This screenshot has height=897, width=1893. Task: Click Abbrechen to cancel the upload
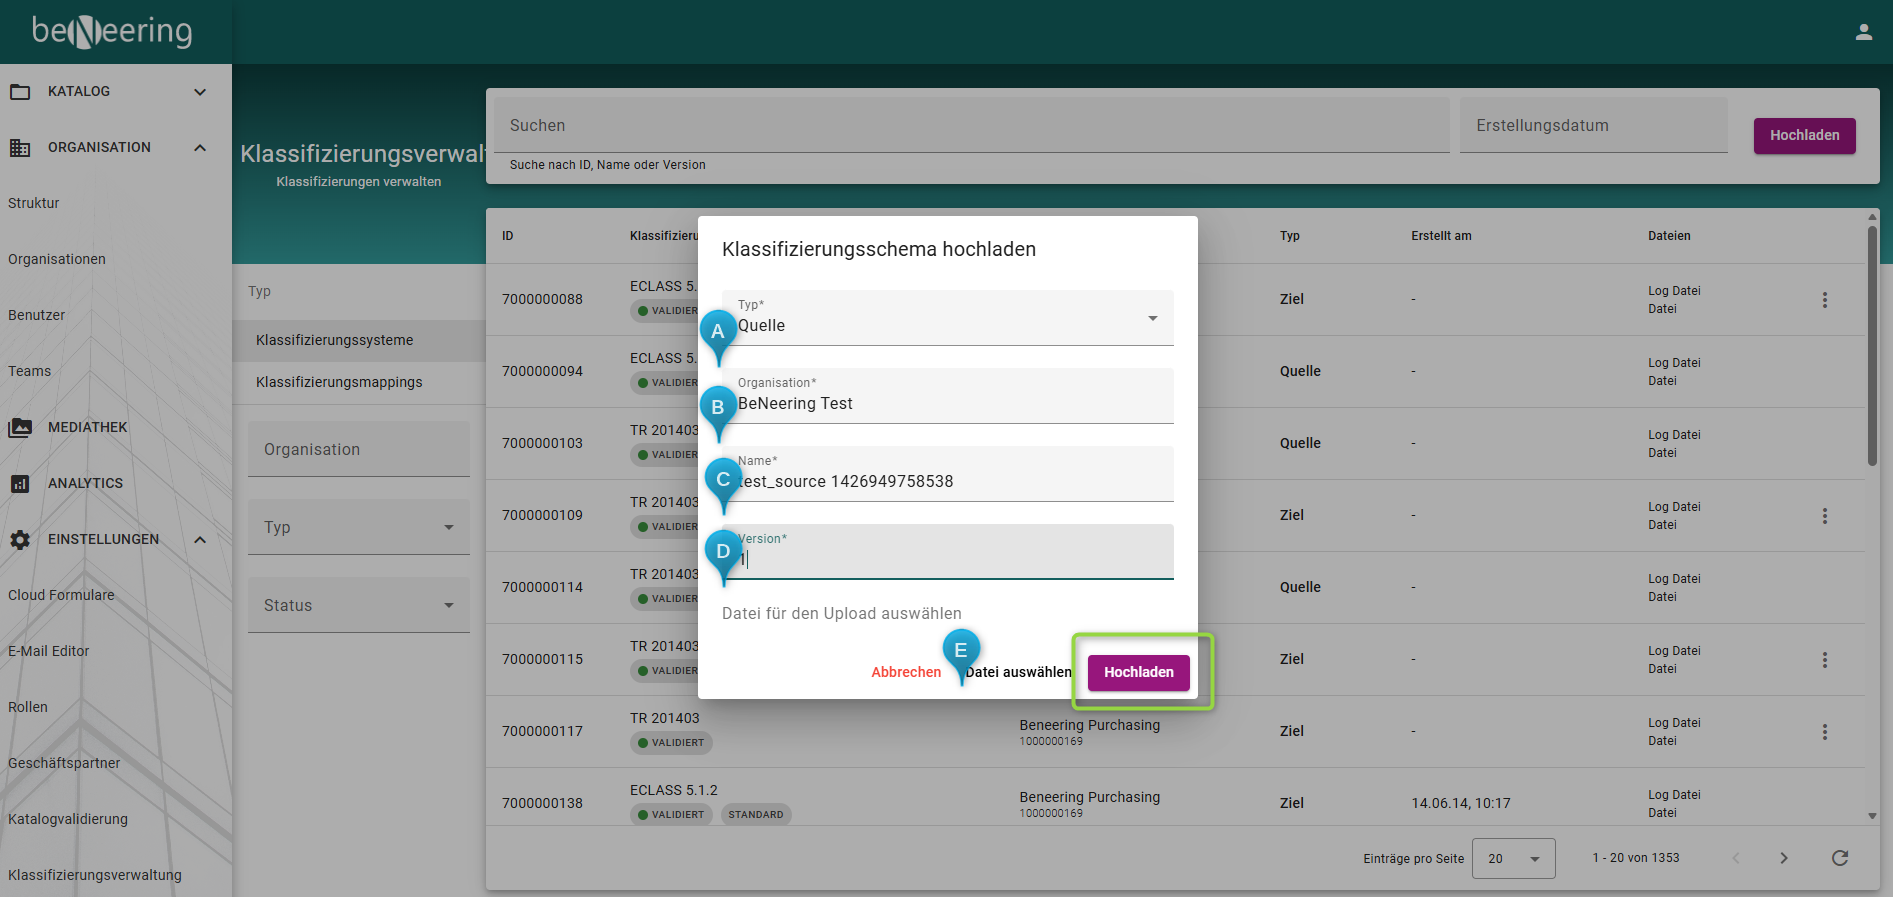point(906,672)
